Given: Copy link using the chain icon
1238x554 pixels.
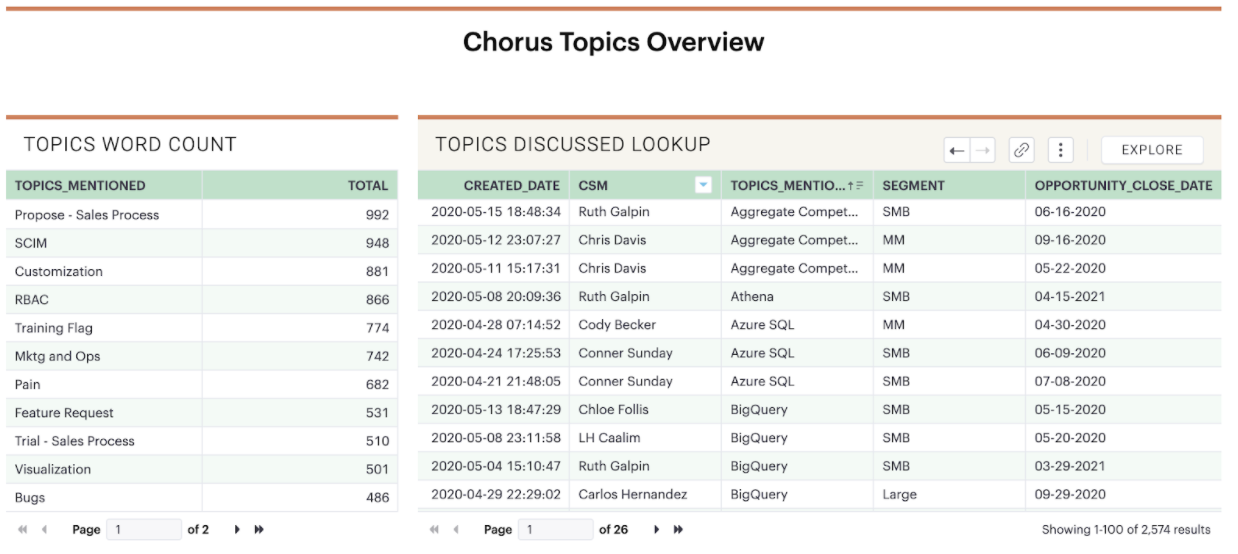Looking at the screenshot, I should 1021,150.
